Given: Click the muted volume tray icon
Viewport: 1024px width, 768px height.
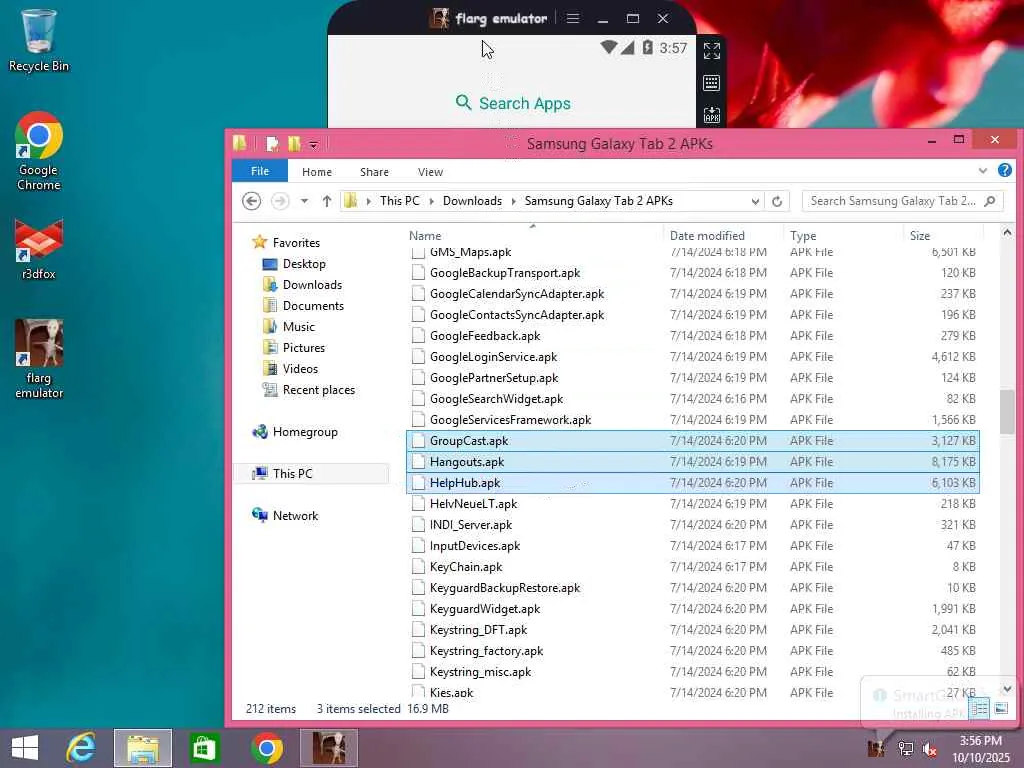Looking at the screenshot, I should click(930, 749).
